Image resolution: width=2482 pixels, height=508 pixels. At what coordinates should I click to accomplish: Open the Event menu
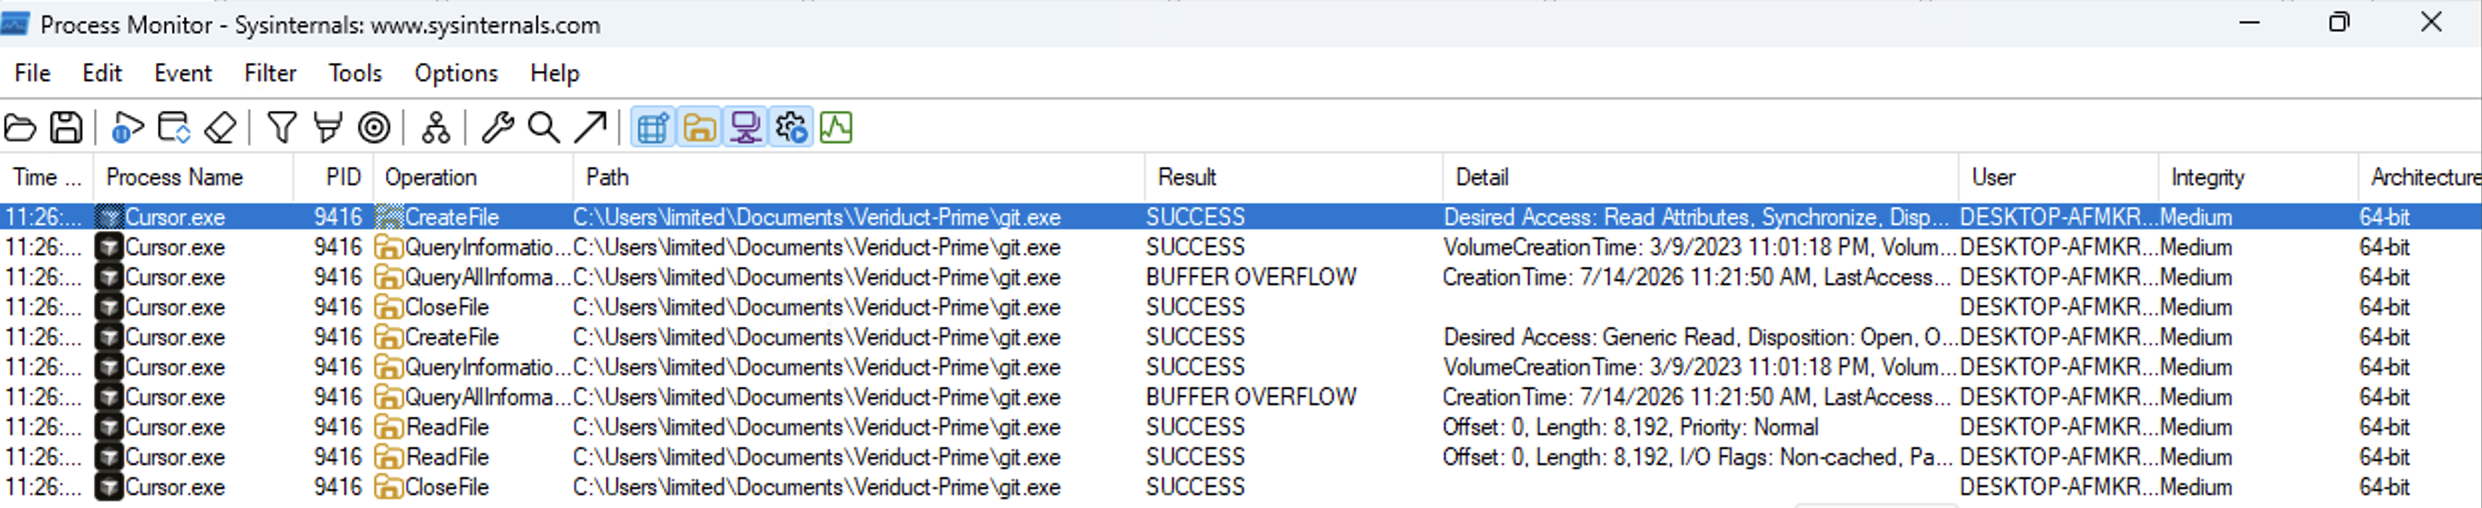183,73
